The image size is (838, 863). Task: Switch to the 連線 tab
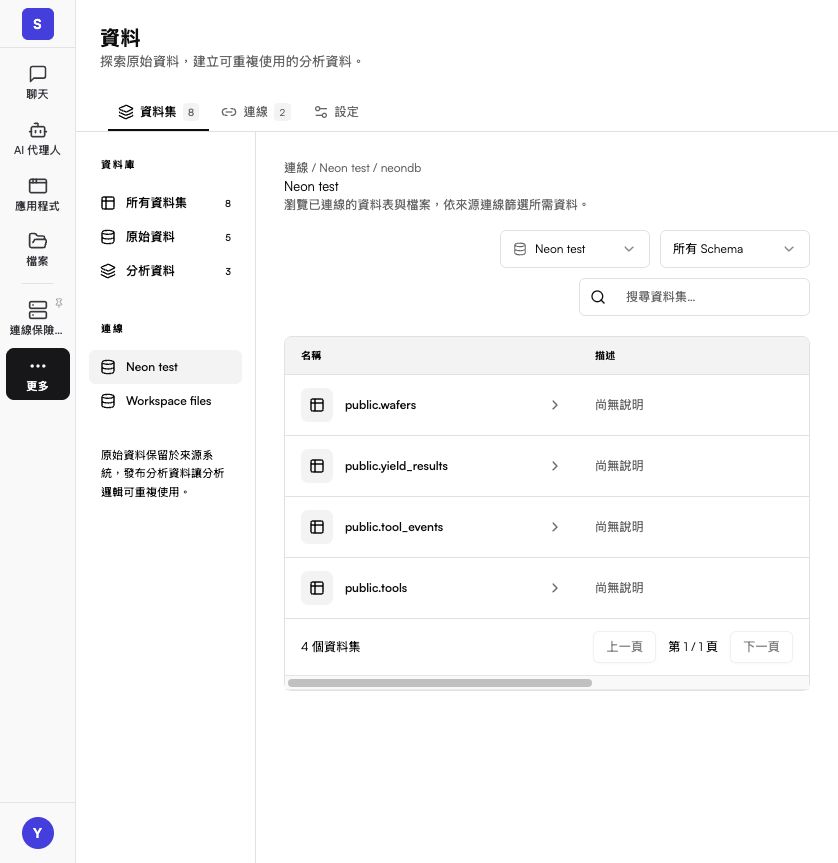[x=255, y=112]
